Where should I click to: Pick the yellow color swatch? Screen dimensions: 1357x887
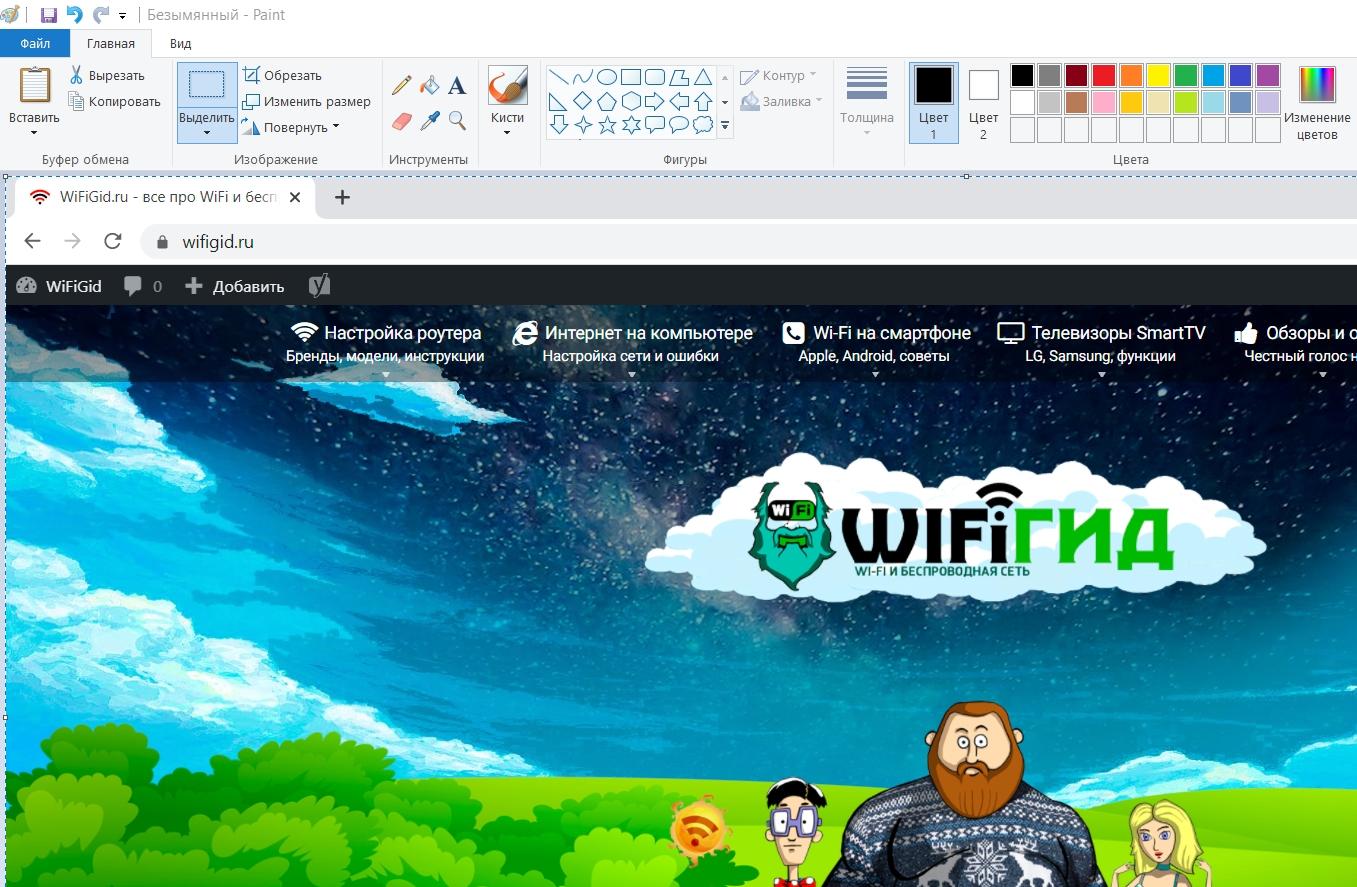(1158, 76)
